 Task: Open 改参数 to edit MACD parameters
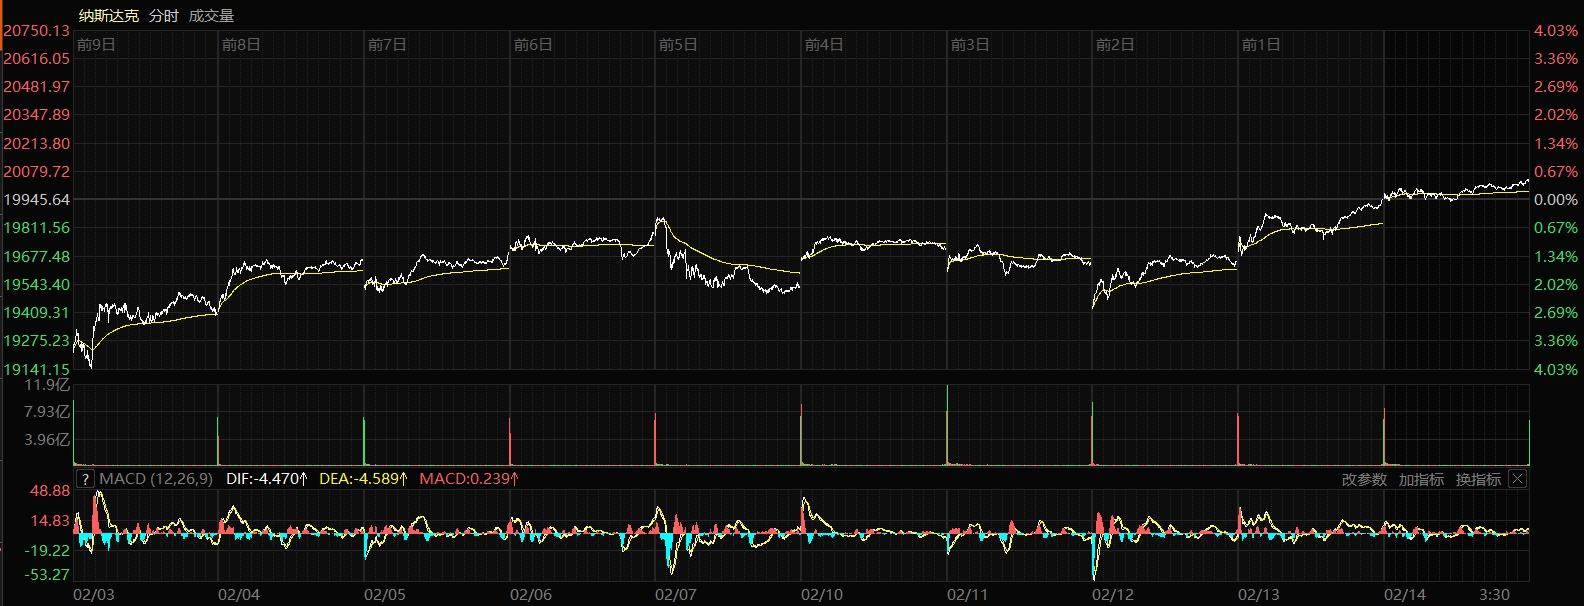tap(1364, 480)
